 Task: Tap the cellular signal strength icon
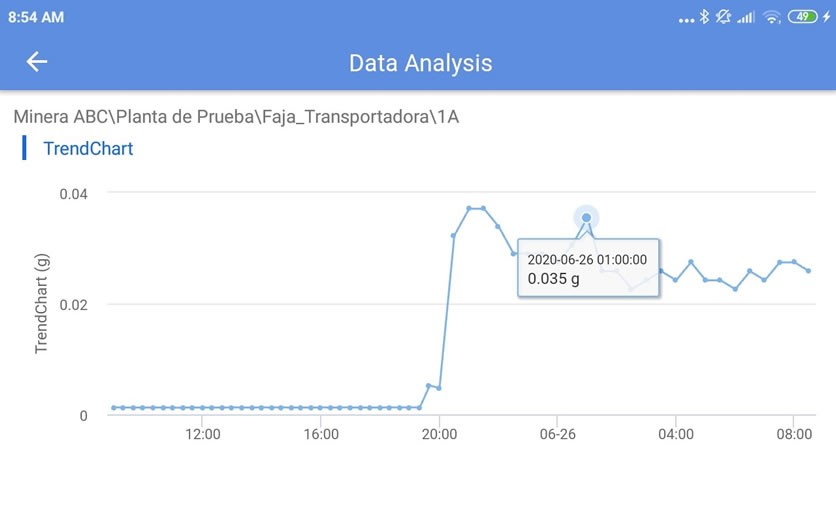(x=746, y=18)
